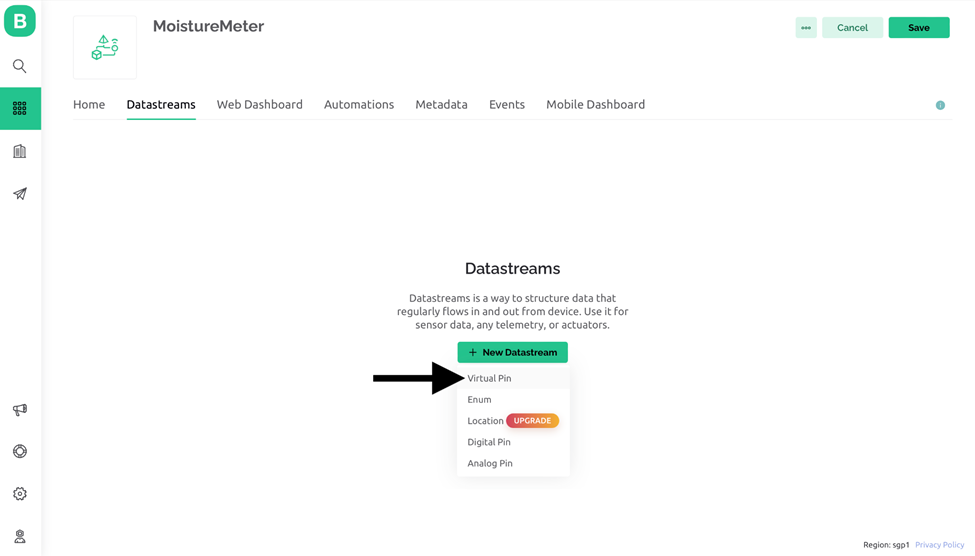Click the Blynk logo icon
The width and height of the screenshot is (975, 556).
click(20, 21)
